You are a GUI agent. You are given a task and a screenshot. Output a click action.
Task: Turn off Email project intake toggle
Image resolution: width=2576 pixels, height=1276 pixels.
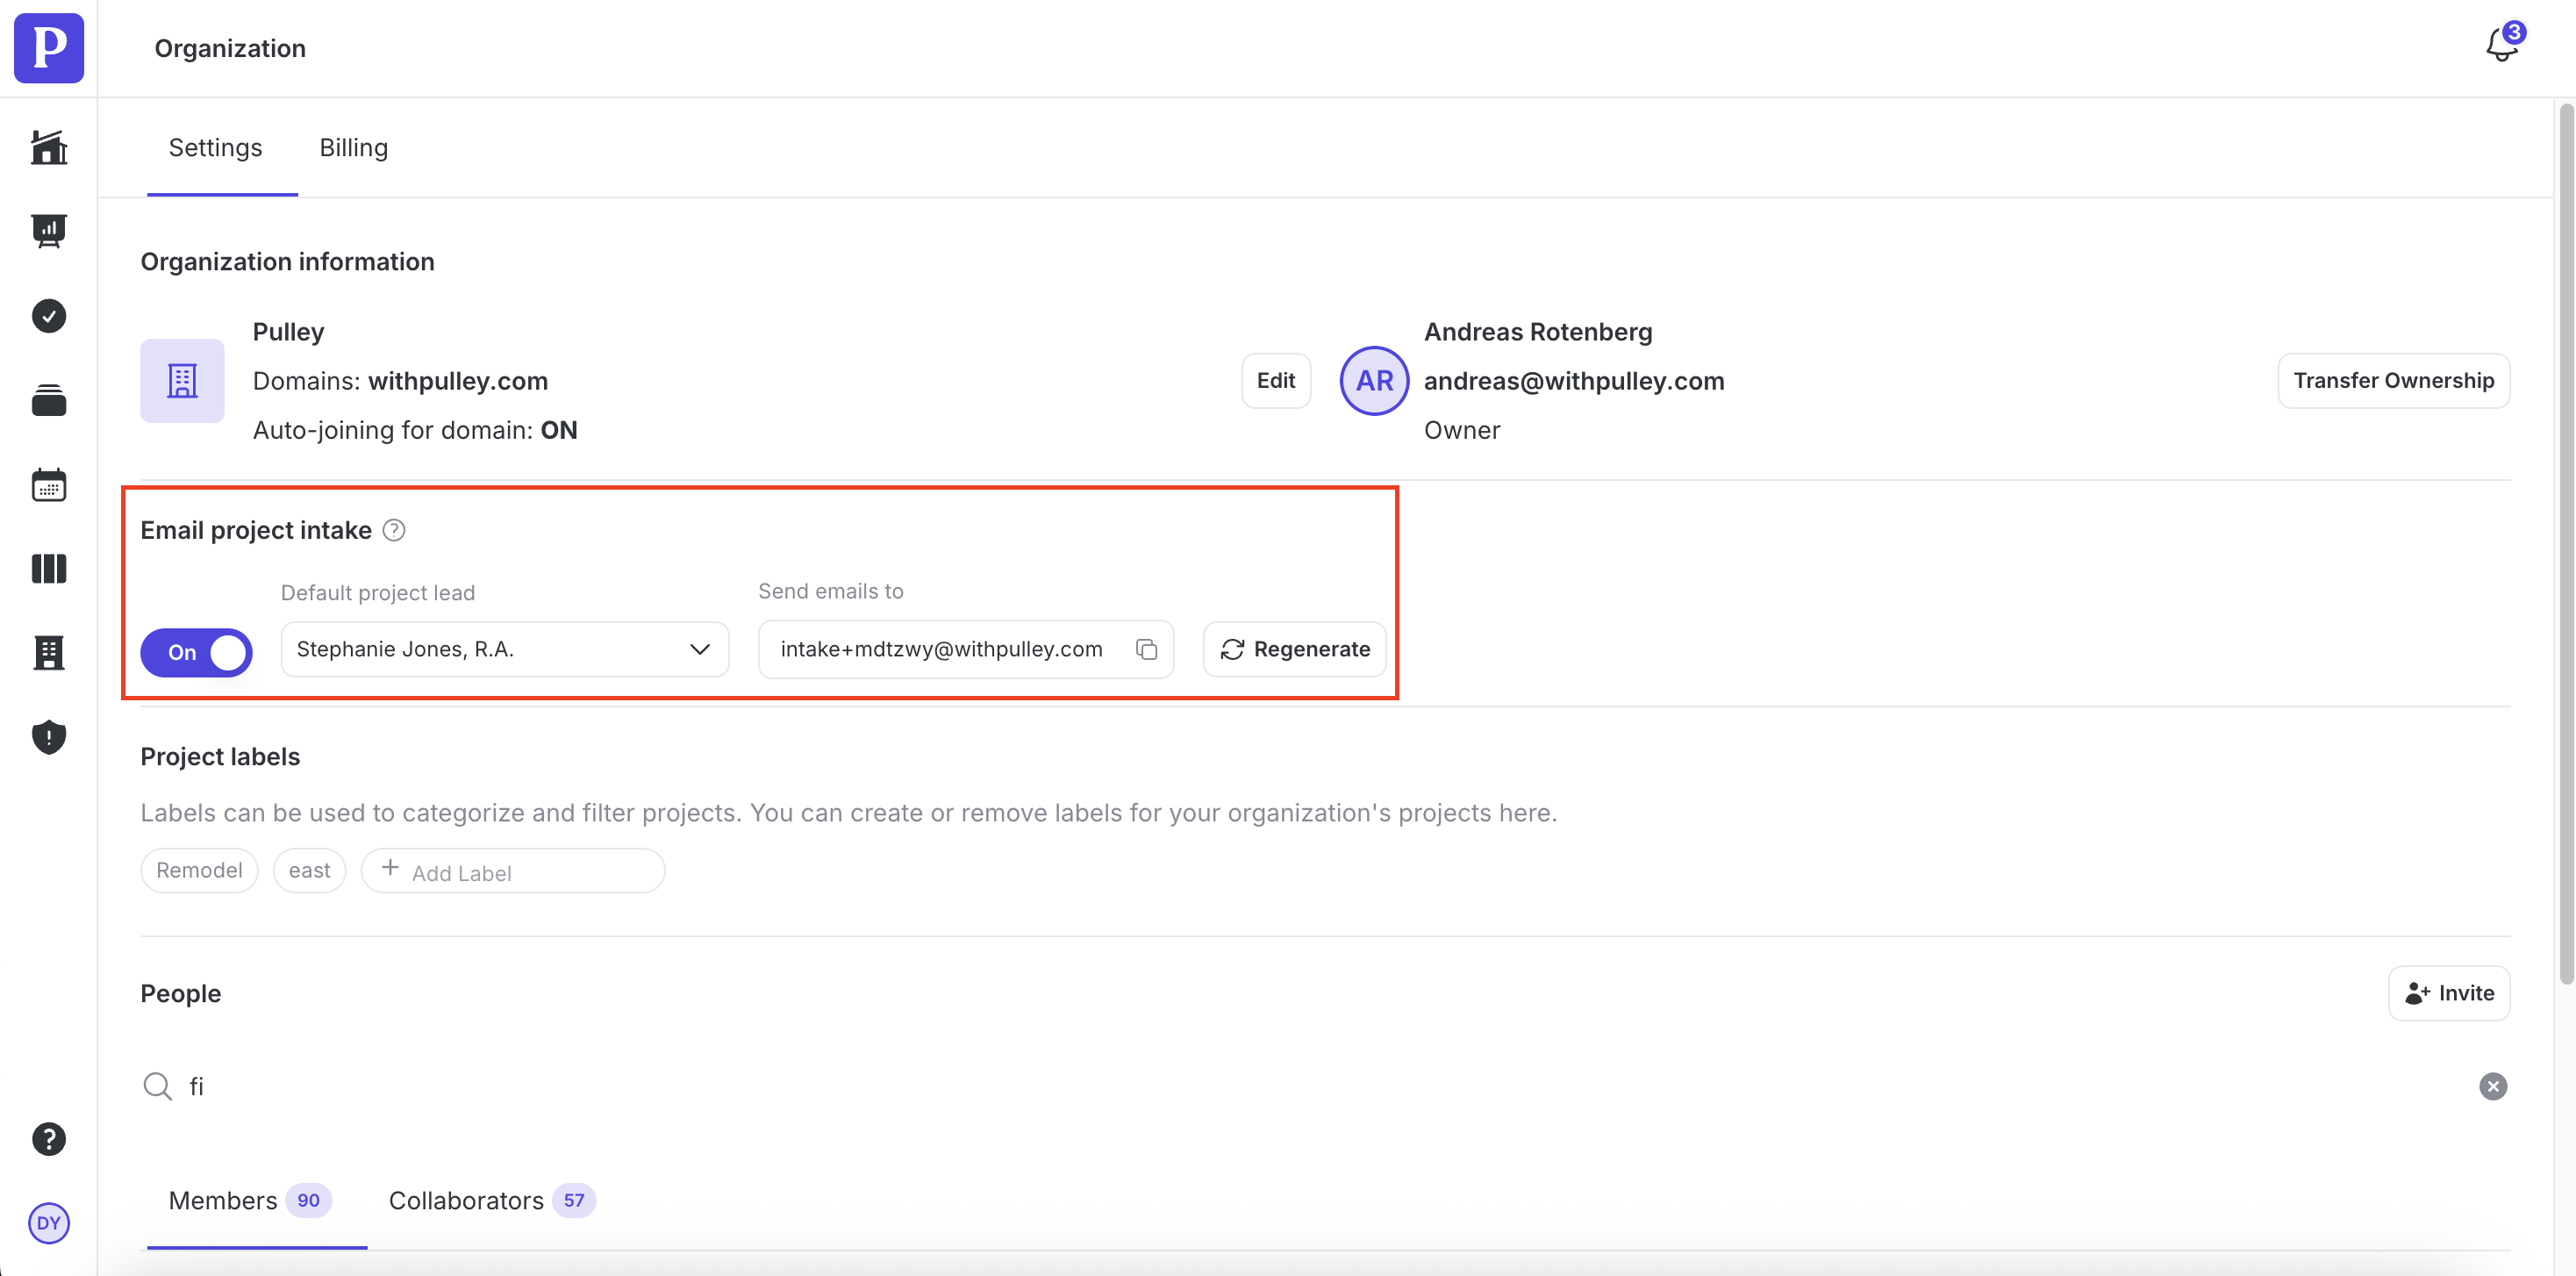click(x=196, y=652)
